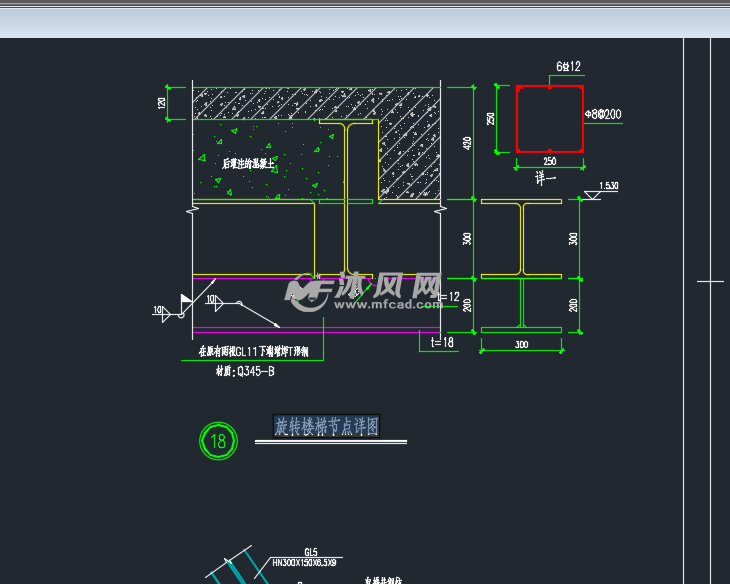Click the 250 width dimension under red section

[550, 161]
